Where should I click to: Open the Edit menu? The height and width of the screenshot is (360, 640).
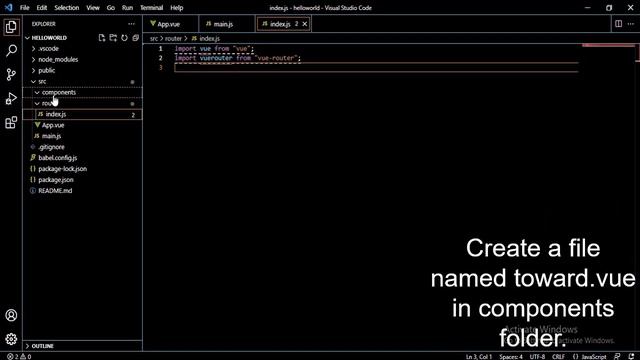[x=42, y=7]
